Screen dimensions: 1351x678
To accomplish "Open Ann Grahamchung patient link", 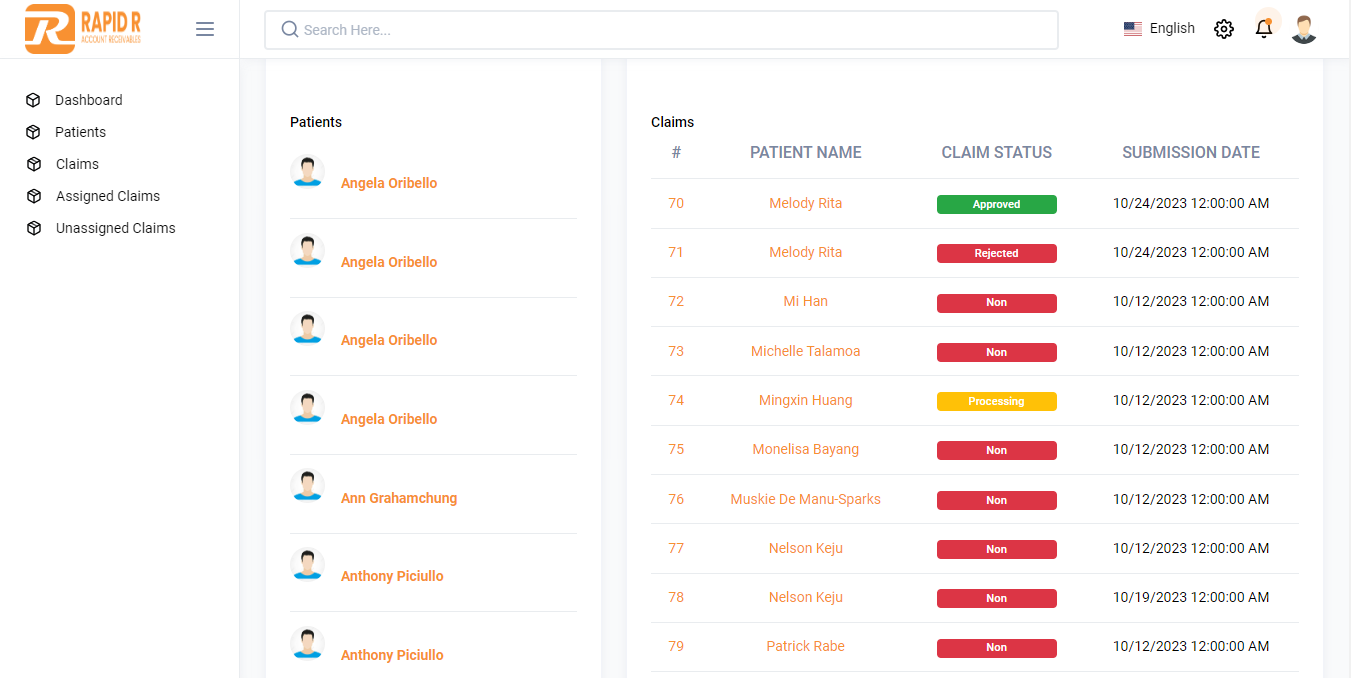I will pyautogui.click(x=398, y=498).
